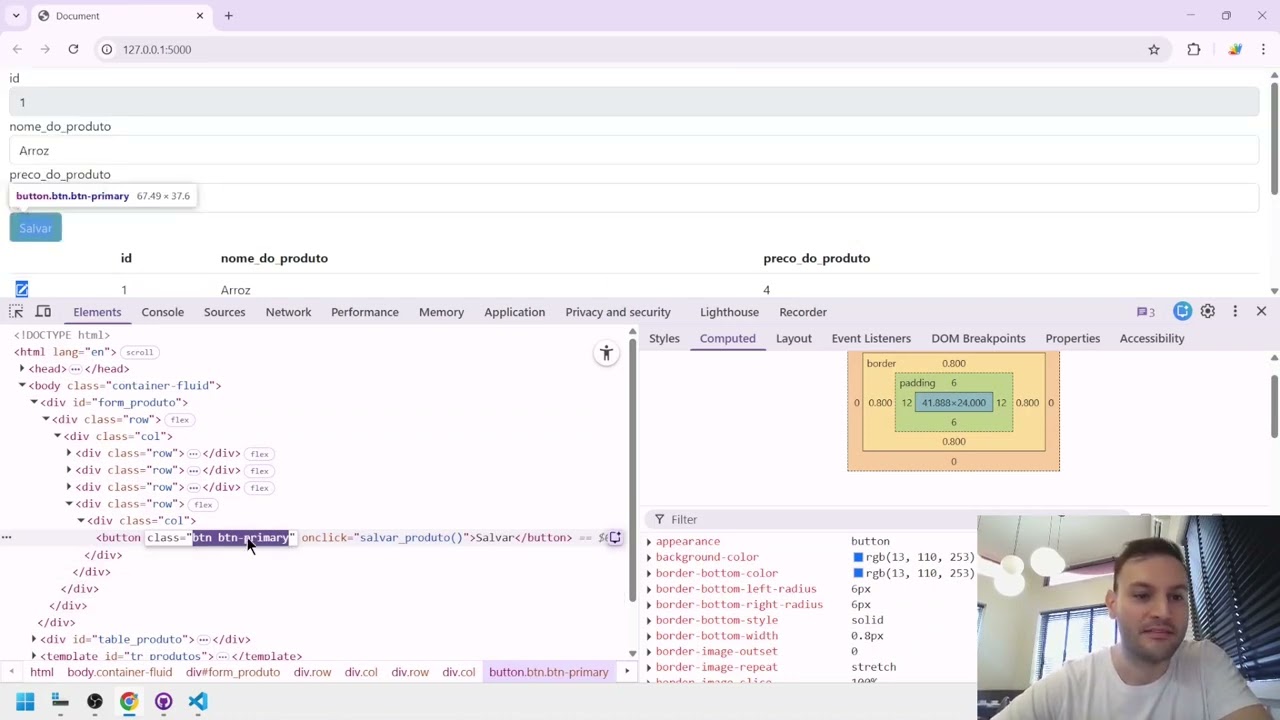Open the Event Listeners tab

871,338
